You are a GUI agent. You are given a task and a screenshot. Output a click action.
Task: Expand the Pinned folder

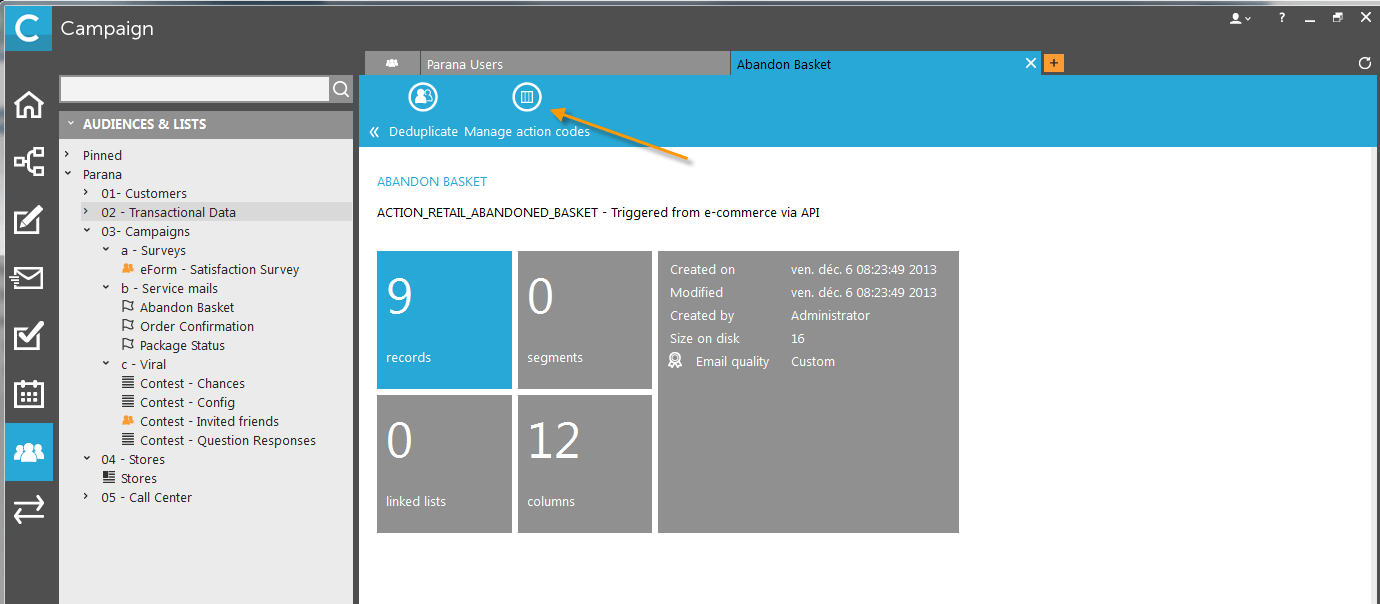pyautogui.click(x=67, y=155)
